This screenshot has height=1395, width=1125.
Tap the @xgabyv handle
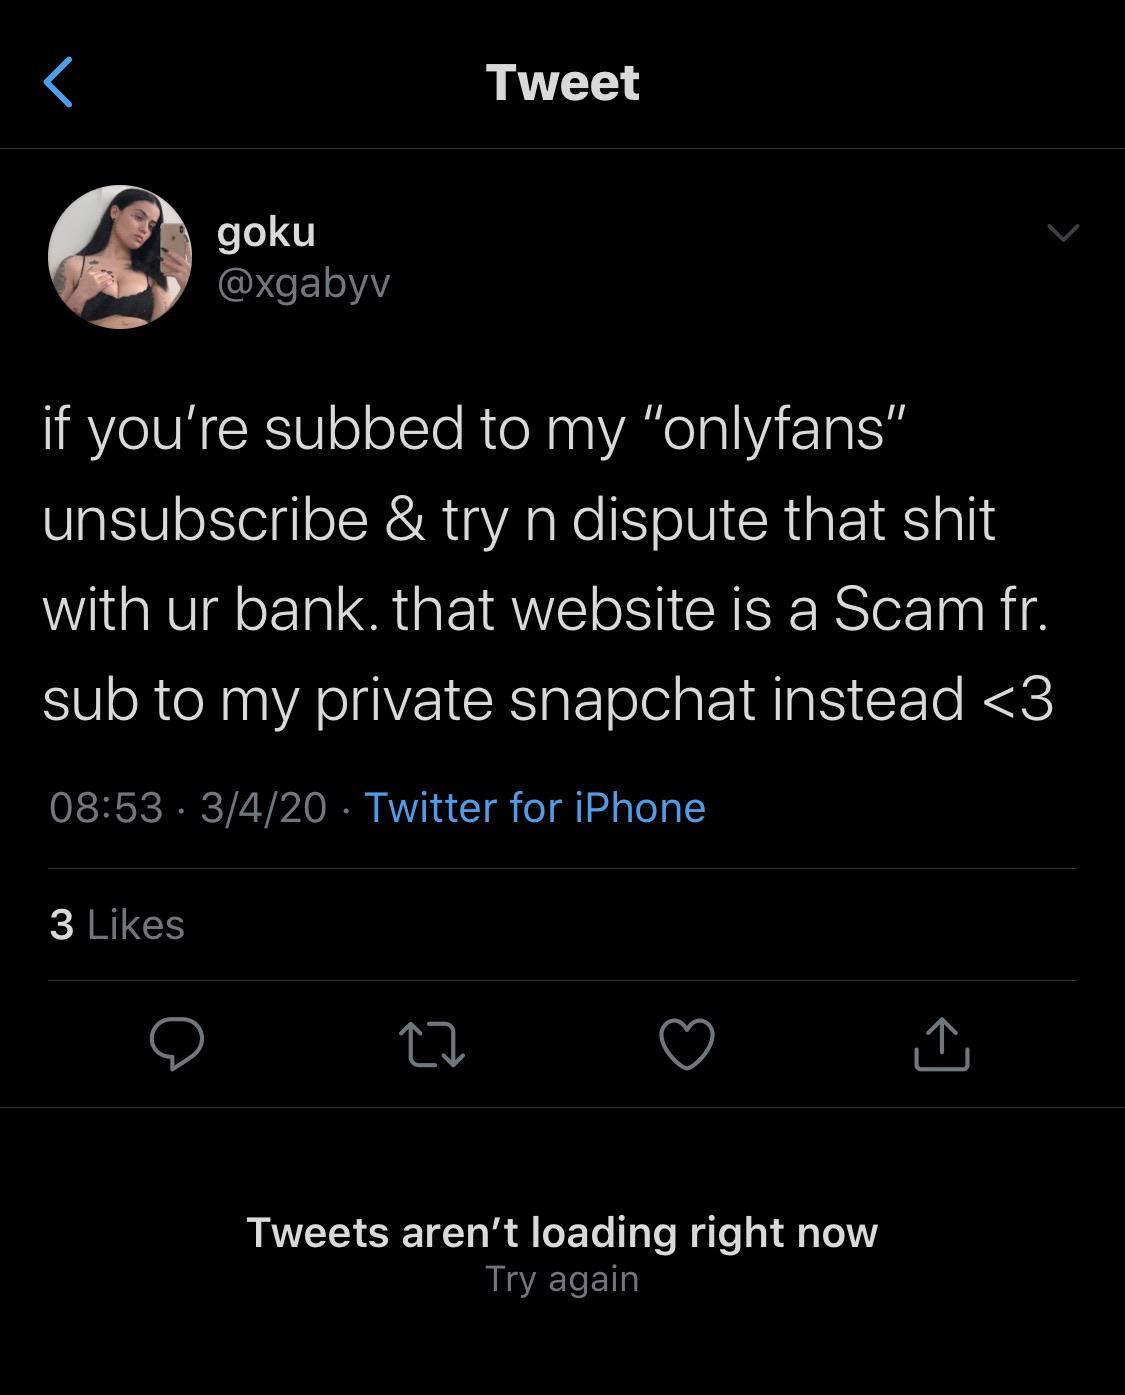click(x=303, y=285)
